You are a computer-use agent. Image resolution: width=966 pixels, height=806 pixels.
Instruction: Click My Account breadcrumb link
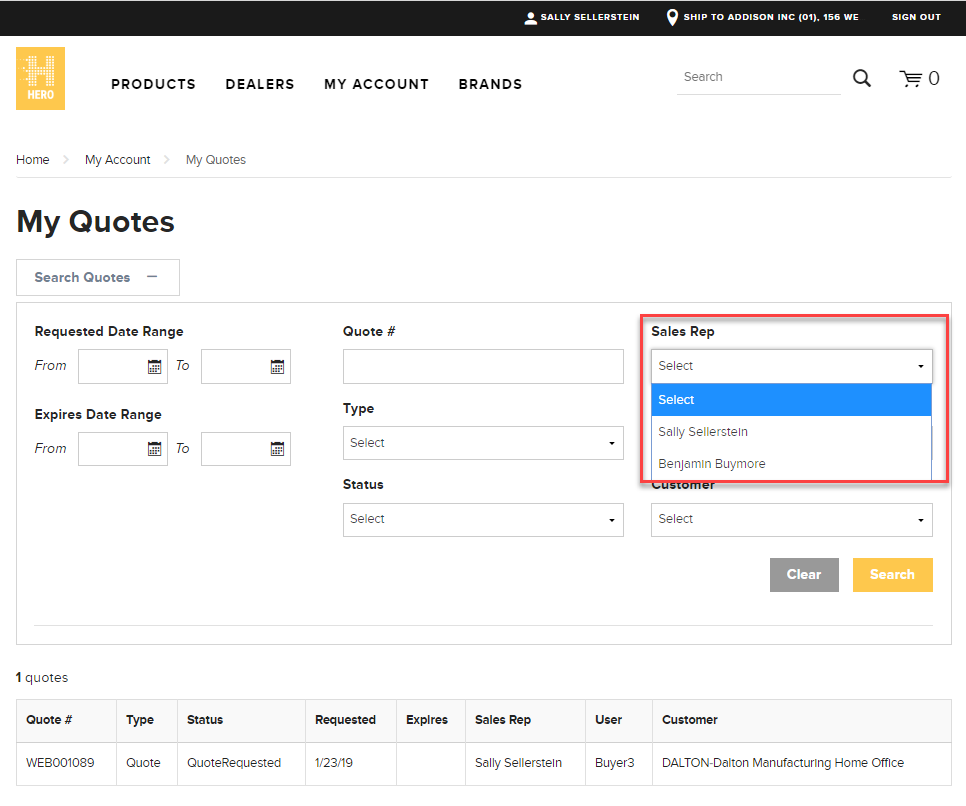(x=118, y=160)
